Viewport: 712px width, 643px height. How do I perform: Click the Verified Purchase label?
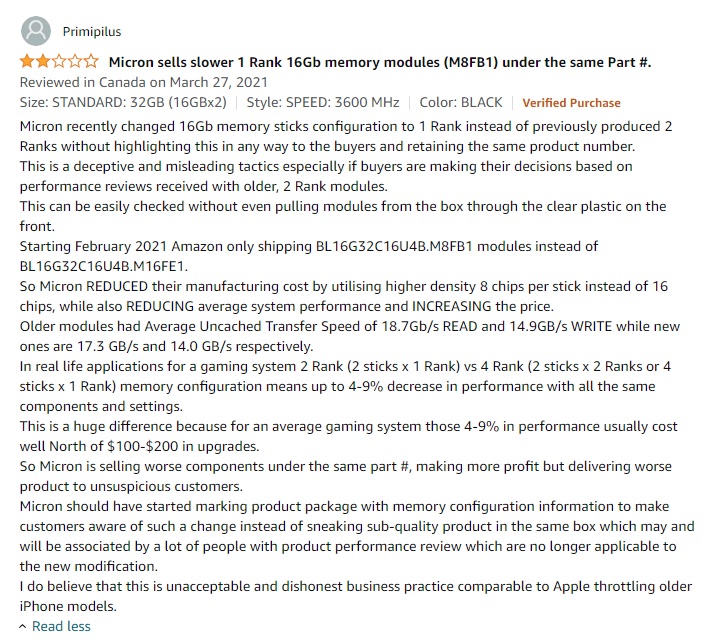click(571, 103)
